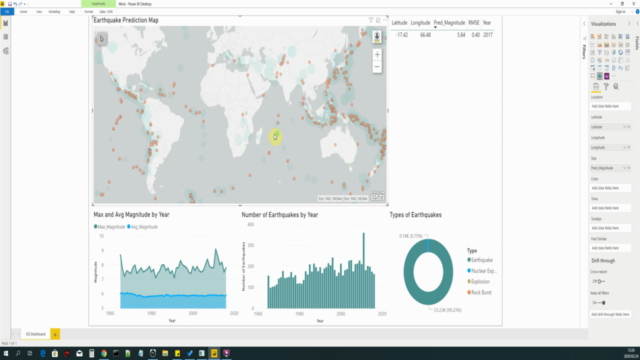Open the Longitude field dropdown arrow
Screen dimensions: 640x360
[x=624, y=147]
